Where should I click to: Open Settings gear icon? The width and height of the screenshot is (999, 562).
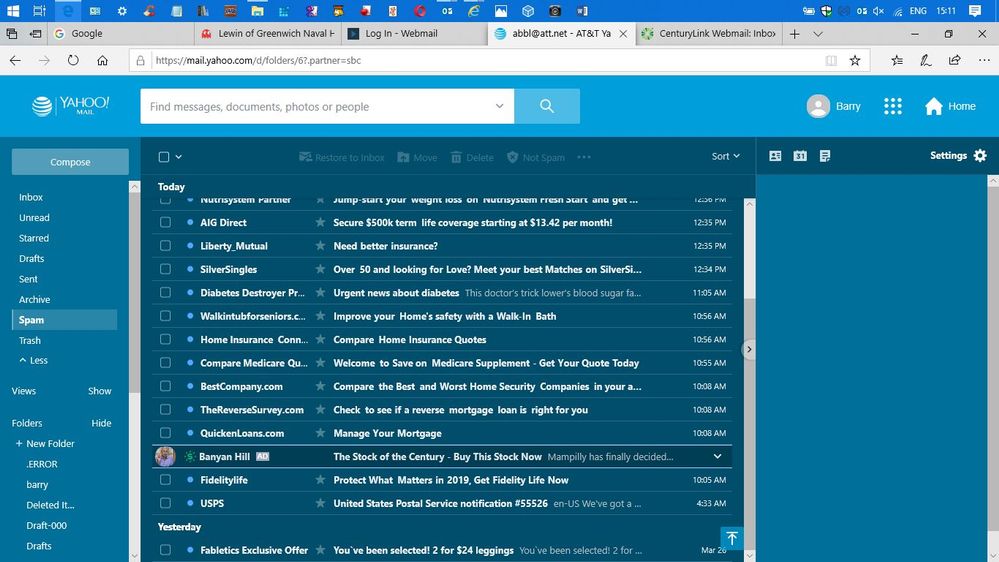[980, 155]
